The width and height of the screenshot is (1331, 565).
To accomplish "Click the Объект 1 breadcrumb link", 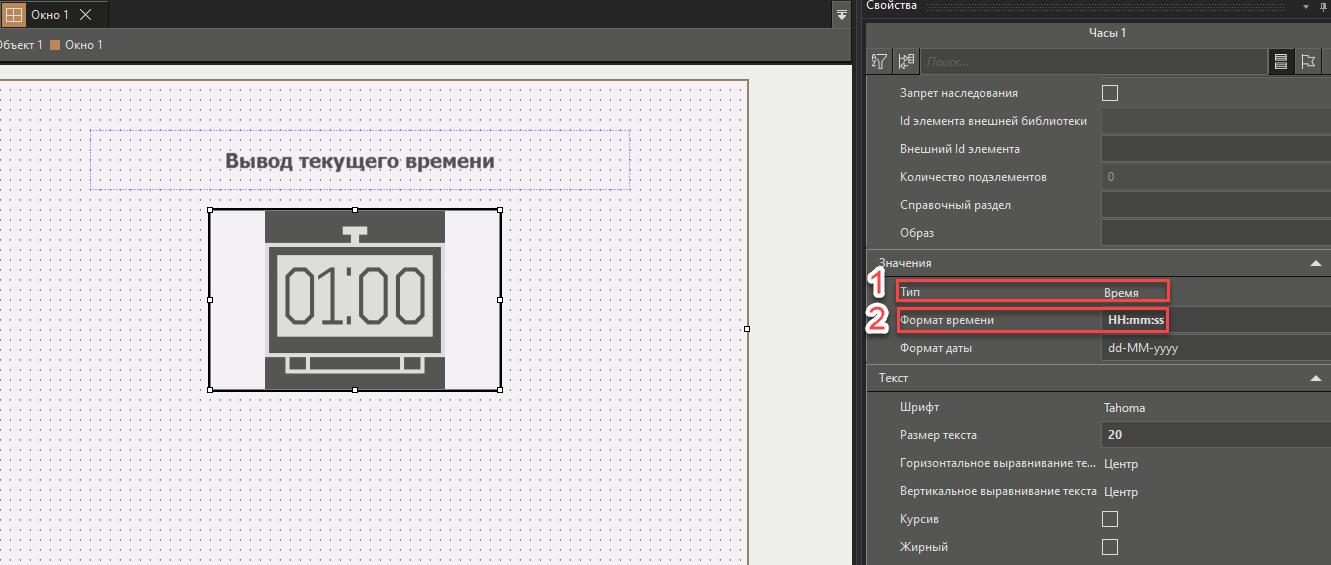I will click(20, 45).
